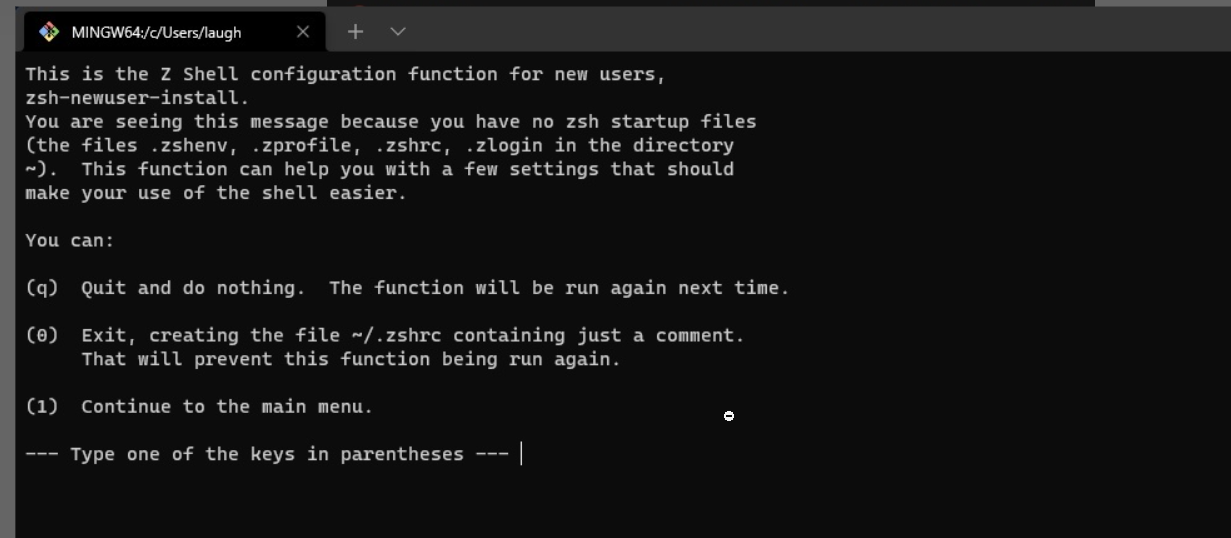Click the text cursor at the input prompt
This screenshot has width=1231, height=538.
521,454
